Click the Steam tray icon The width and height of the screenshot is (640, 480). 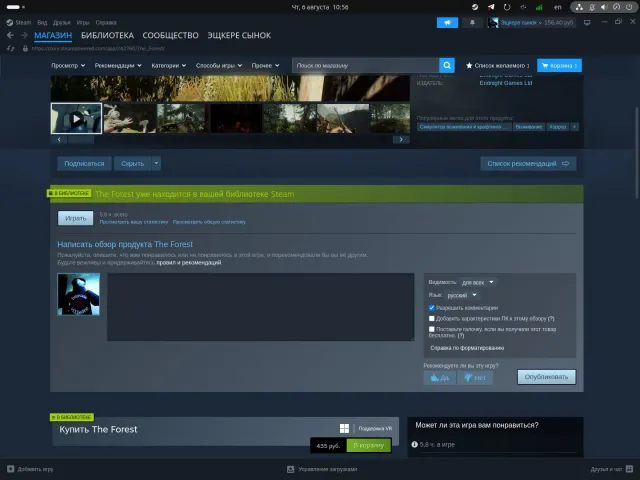click(475, 7)
